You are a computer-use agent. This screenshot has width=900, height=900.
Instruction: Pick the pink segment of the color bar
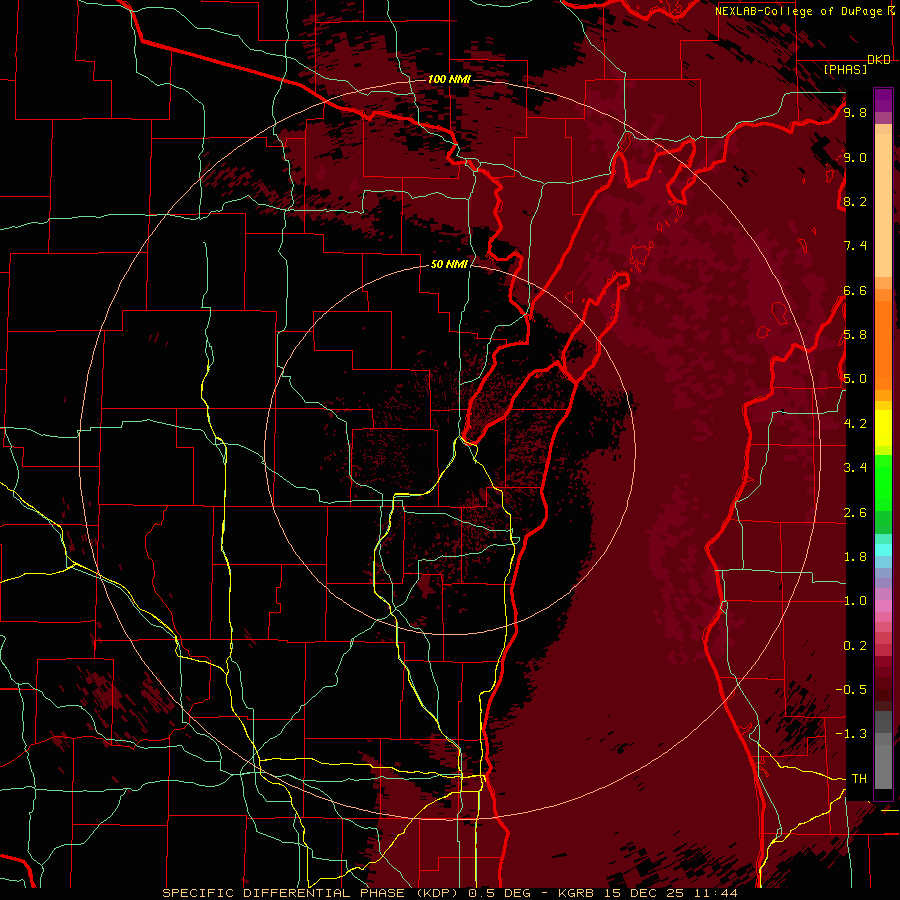pyautogui.click(x=883, y=606)
